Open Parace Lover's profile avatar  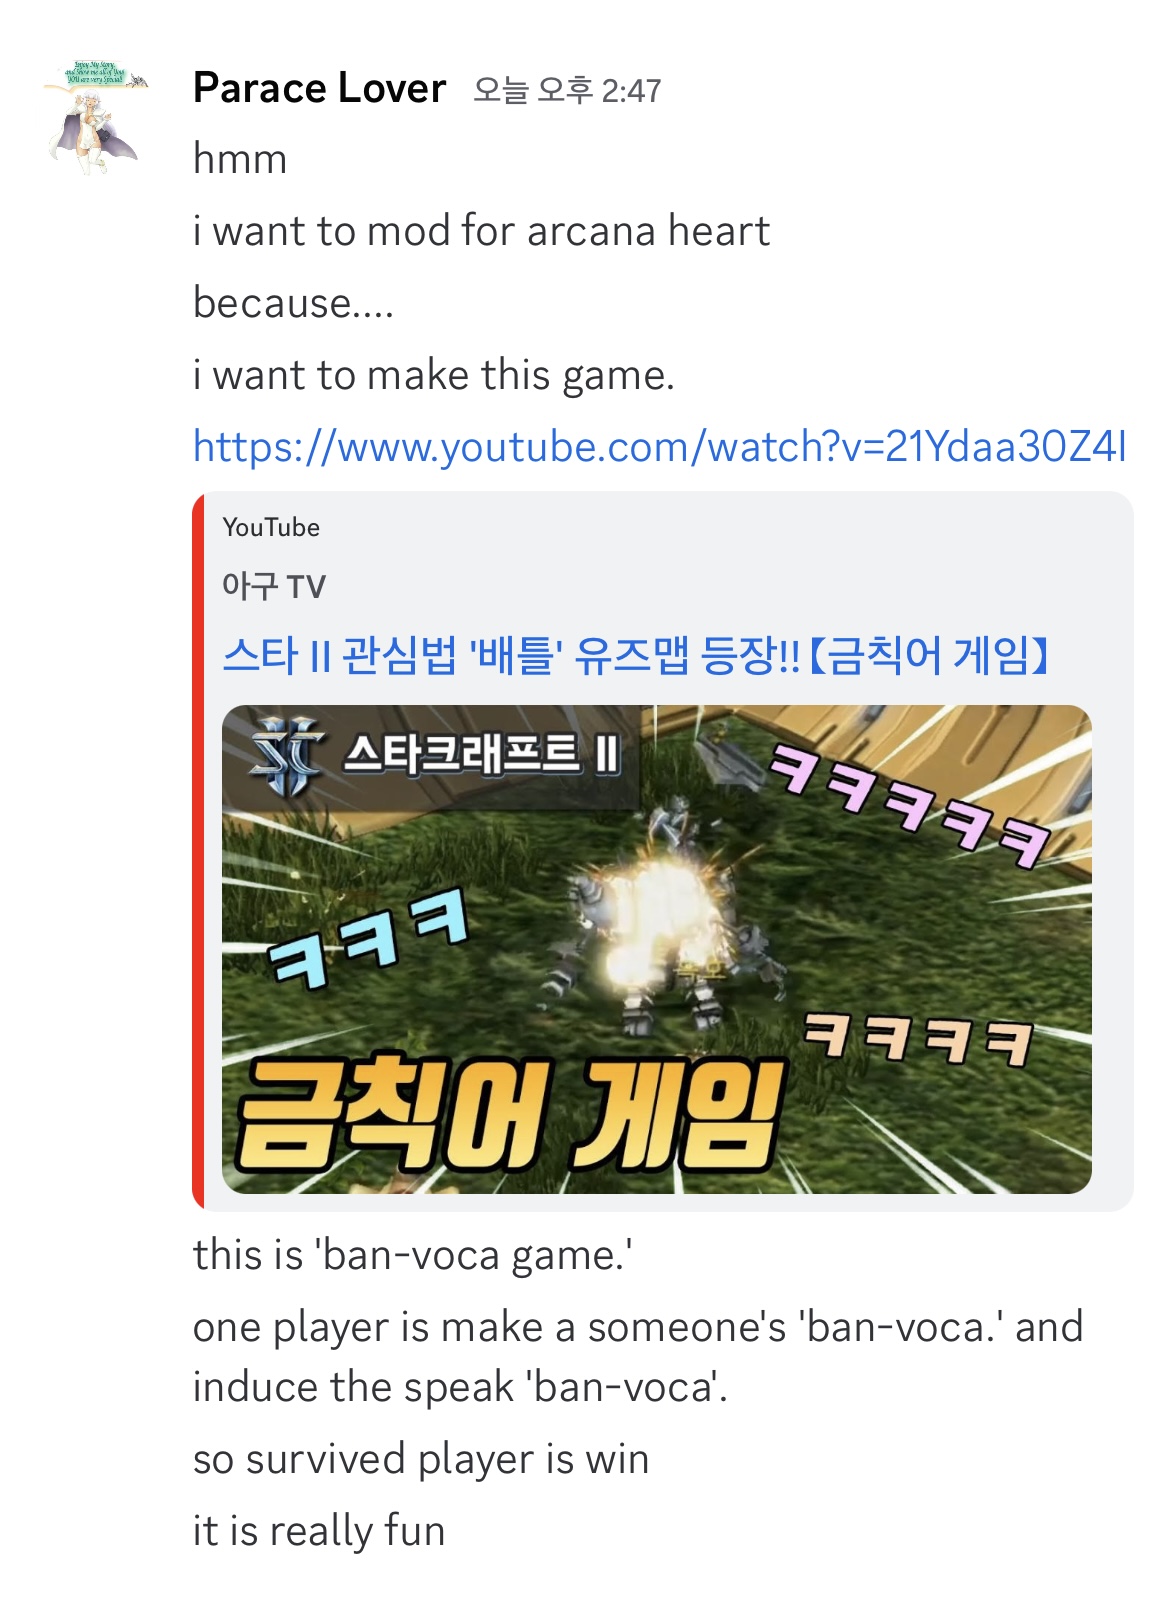[x=95, y=115]
